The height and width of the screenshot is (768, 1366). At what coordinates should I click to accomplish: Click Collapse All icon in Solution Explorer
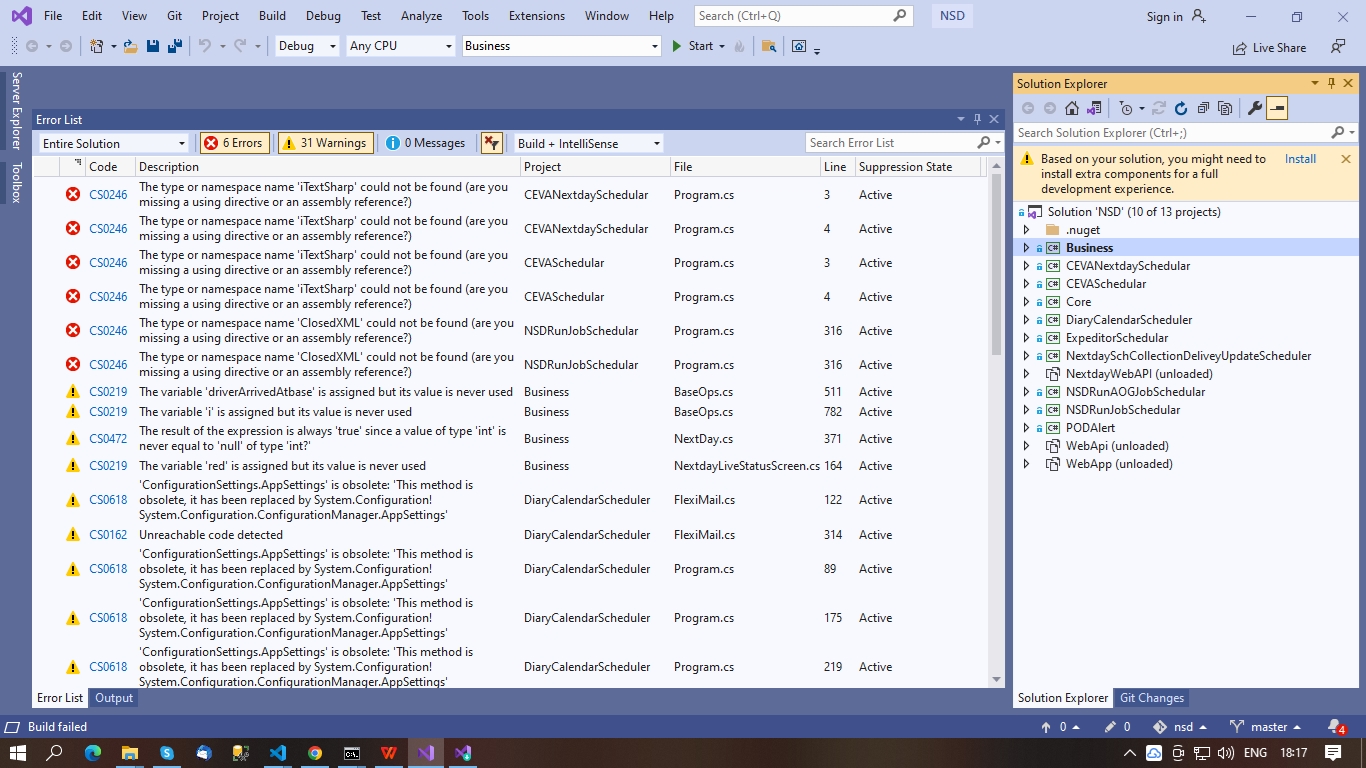point(1203,108)
